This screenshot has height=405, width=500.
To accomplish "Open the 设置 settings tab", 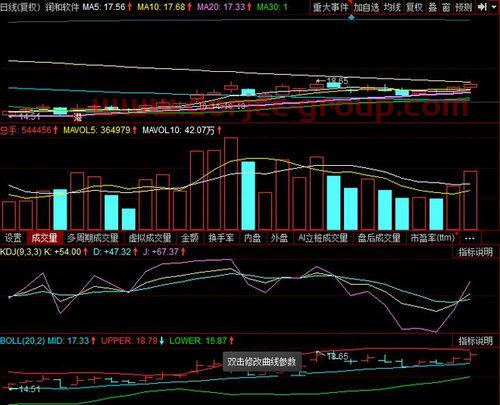I will (13, 238).
